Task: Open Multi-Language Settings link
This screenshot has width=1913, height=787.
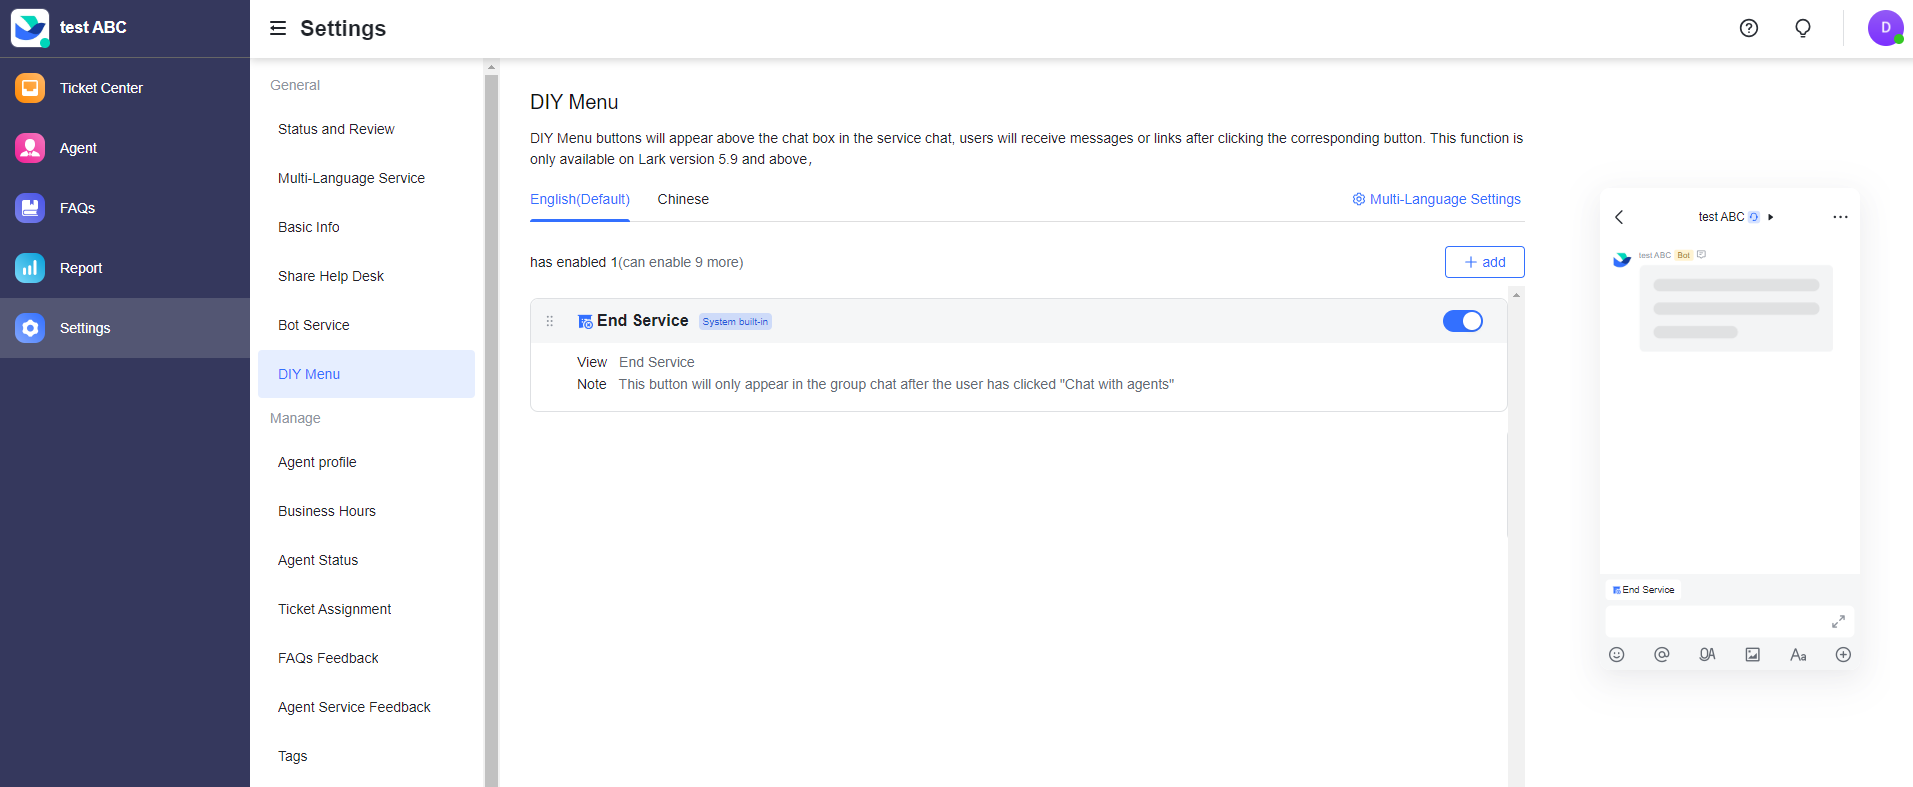Action: [x=1436, y=199]
